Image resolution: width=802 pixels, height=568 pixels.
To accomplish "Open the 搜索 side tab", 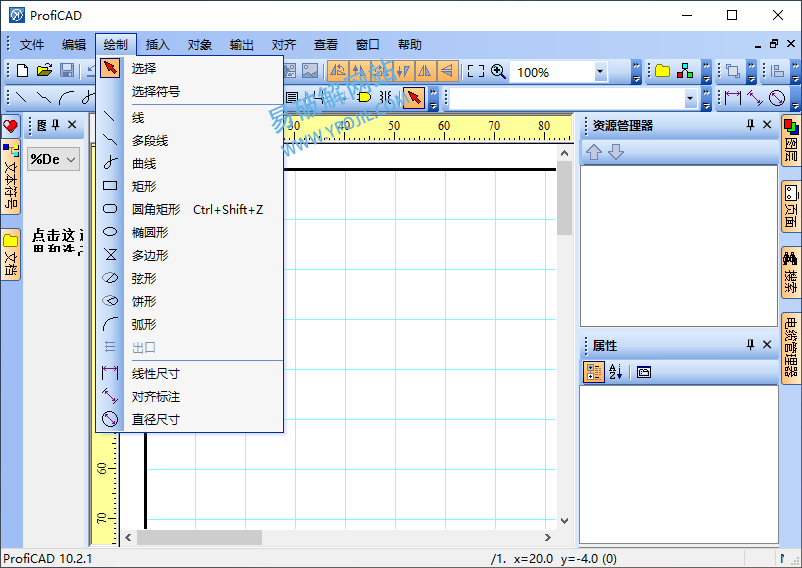I will click(790, 271).
